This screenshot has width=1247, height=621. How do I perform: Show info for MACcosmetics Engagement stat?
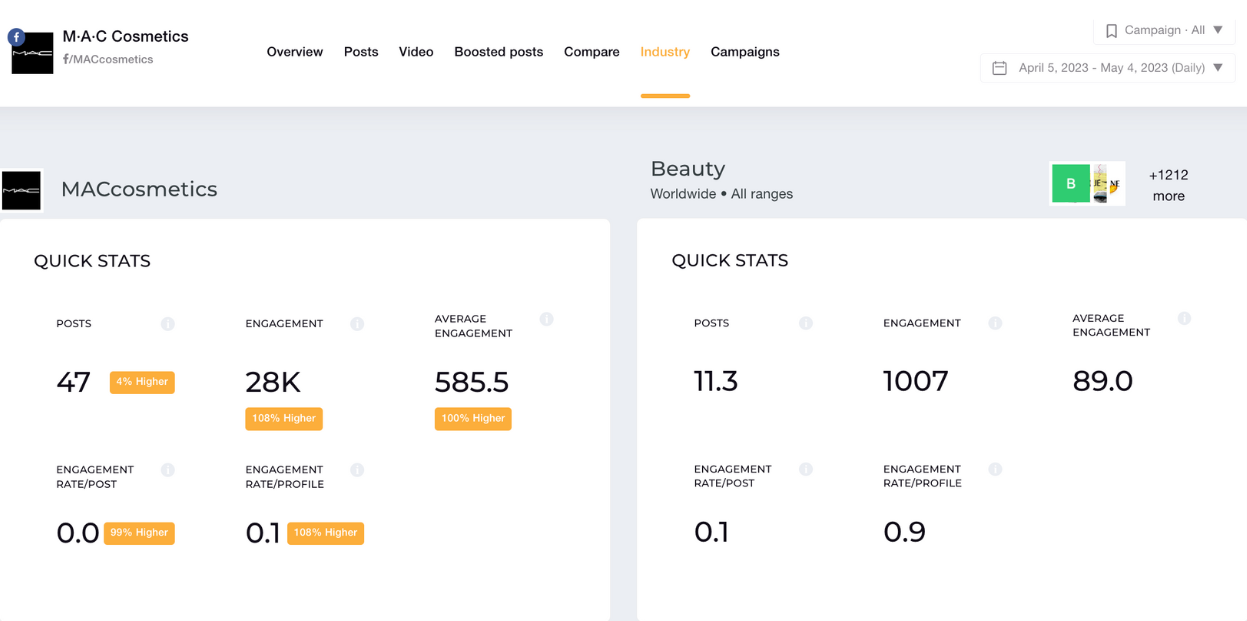[357, 324]
